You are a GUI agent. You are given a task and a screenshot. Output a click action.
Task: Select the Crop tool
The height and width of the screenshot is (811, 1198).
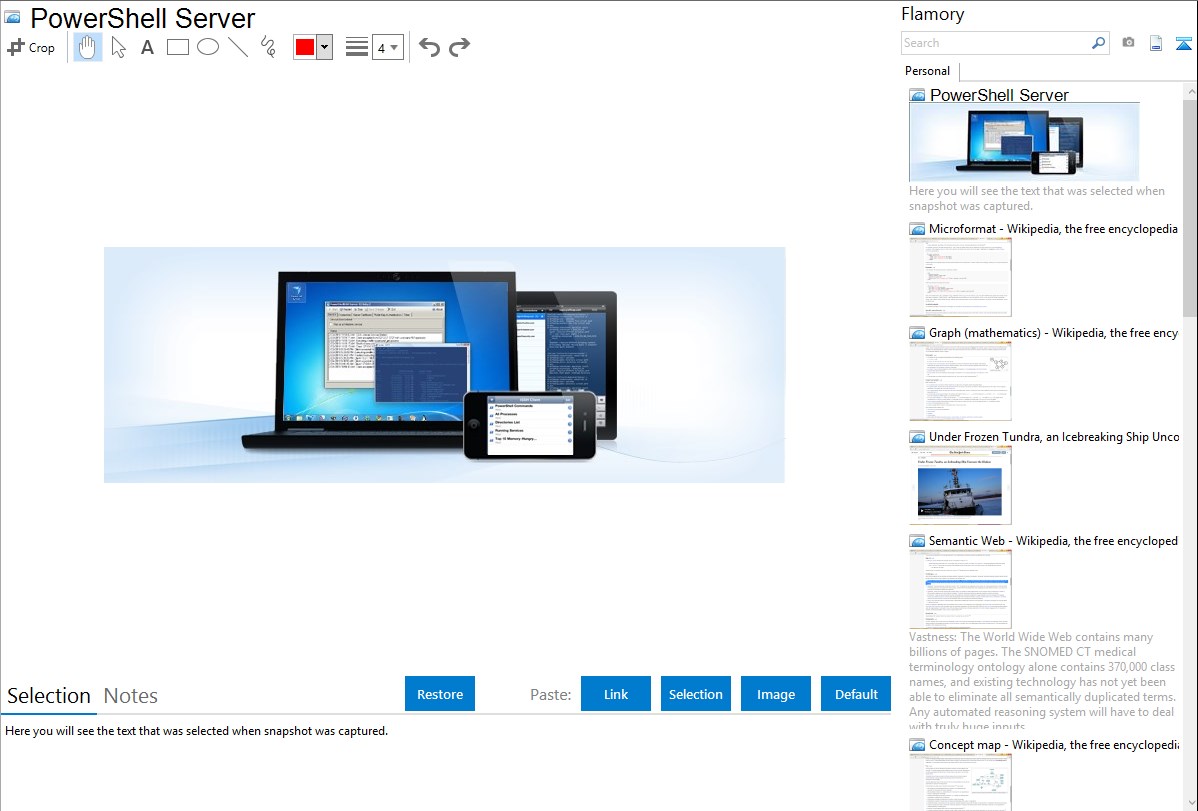click(31, 47)
